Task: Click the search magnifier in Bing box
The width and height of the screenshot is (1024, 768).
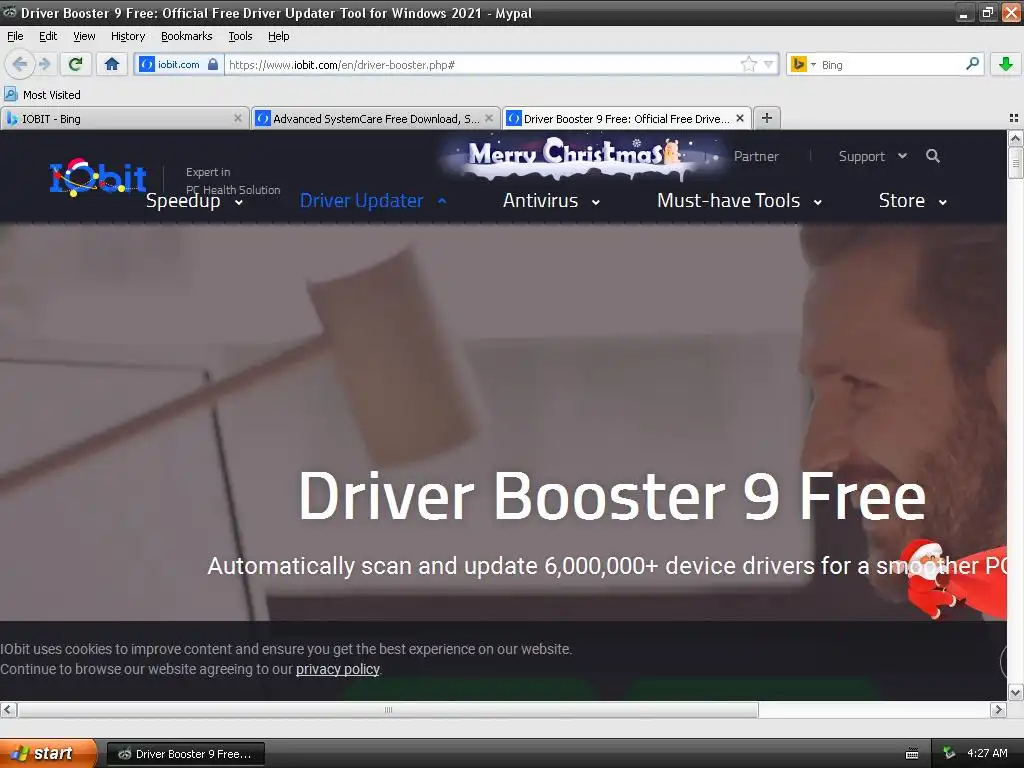Action: (x=972, y=63)
